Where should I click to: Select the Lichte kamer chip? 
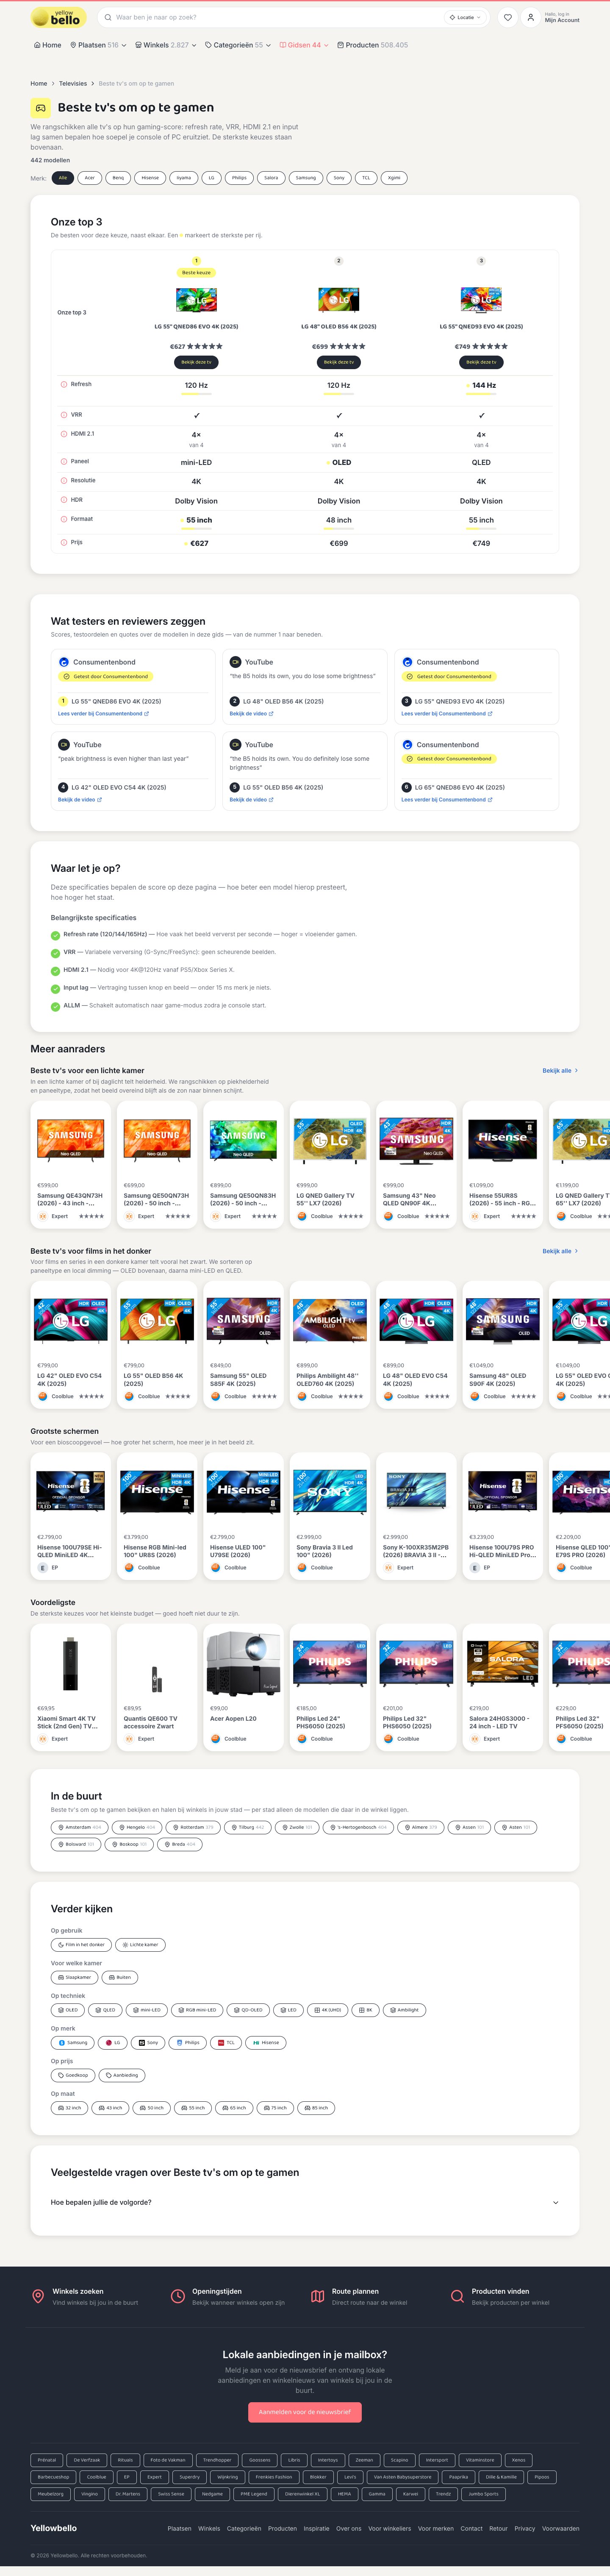click(140, 1944)
